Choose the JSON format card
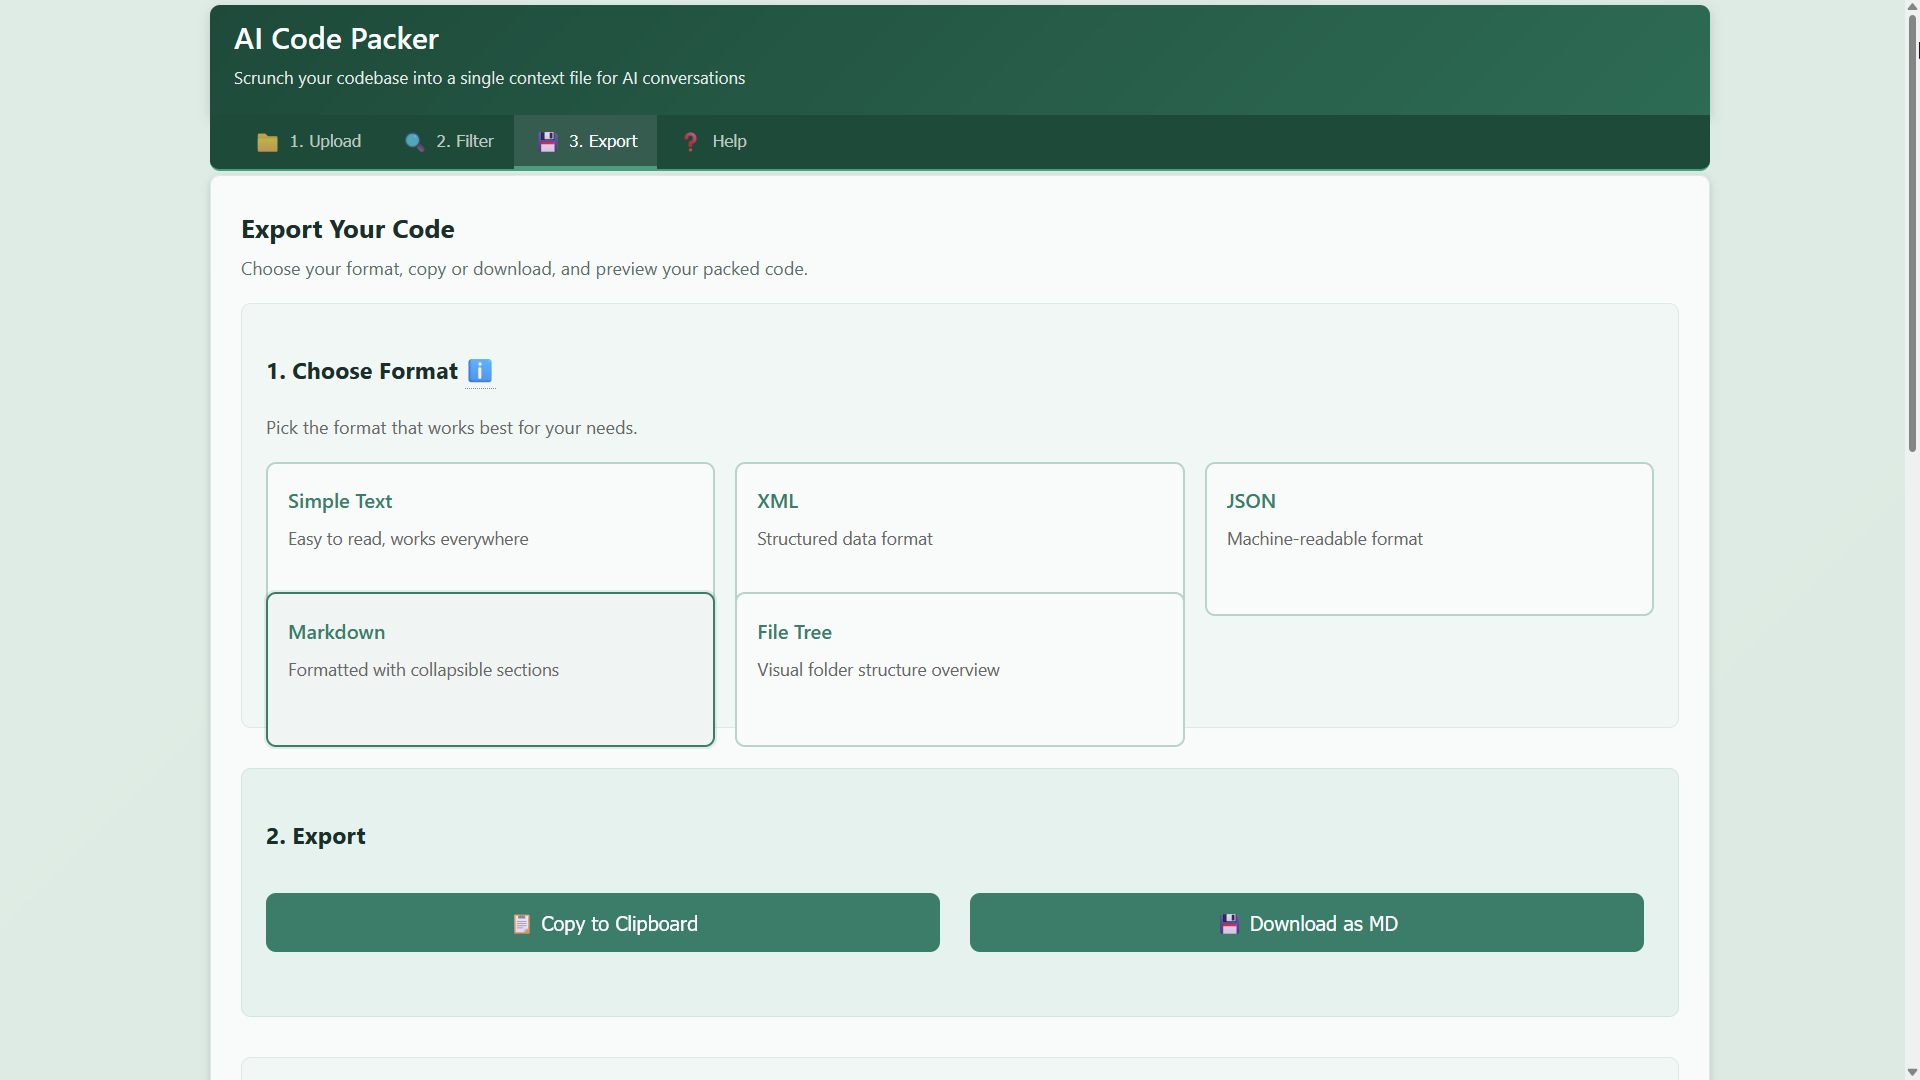Image resolution: width=1920 pixels, height=1080 pixels. pyautogui.click(x=1428, y=538)
